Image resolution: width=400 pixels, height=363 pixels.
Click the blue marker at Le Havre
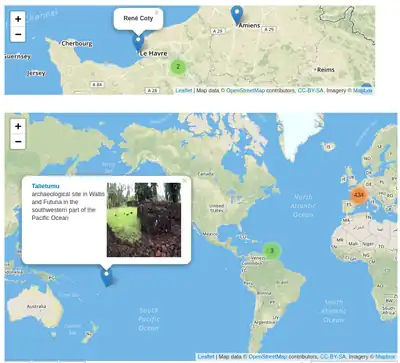(x=138, y=42)
